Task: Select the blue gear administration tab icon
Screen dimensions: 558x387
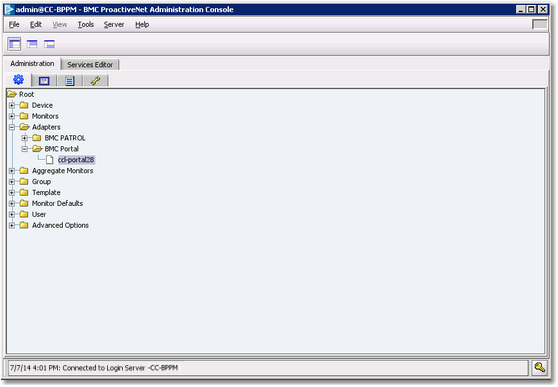Action: point(19,79)
